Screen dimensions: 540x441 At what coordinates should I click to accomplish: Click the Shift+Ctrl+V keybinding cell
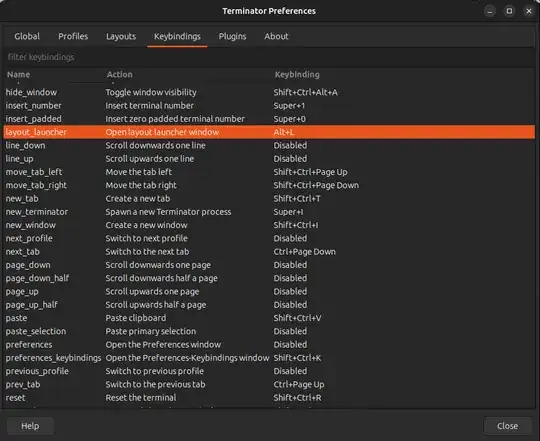tap(297, 318)
